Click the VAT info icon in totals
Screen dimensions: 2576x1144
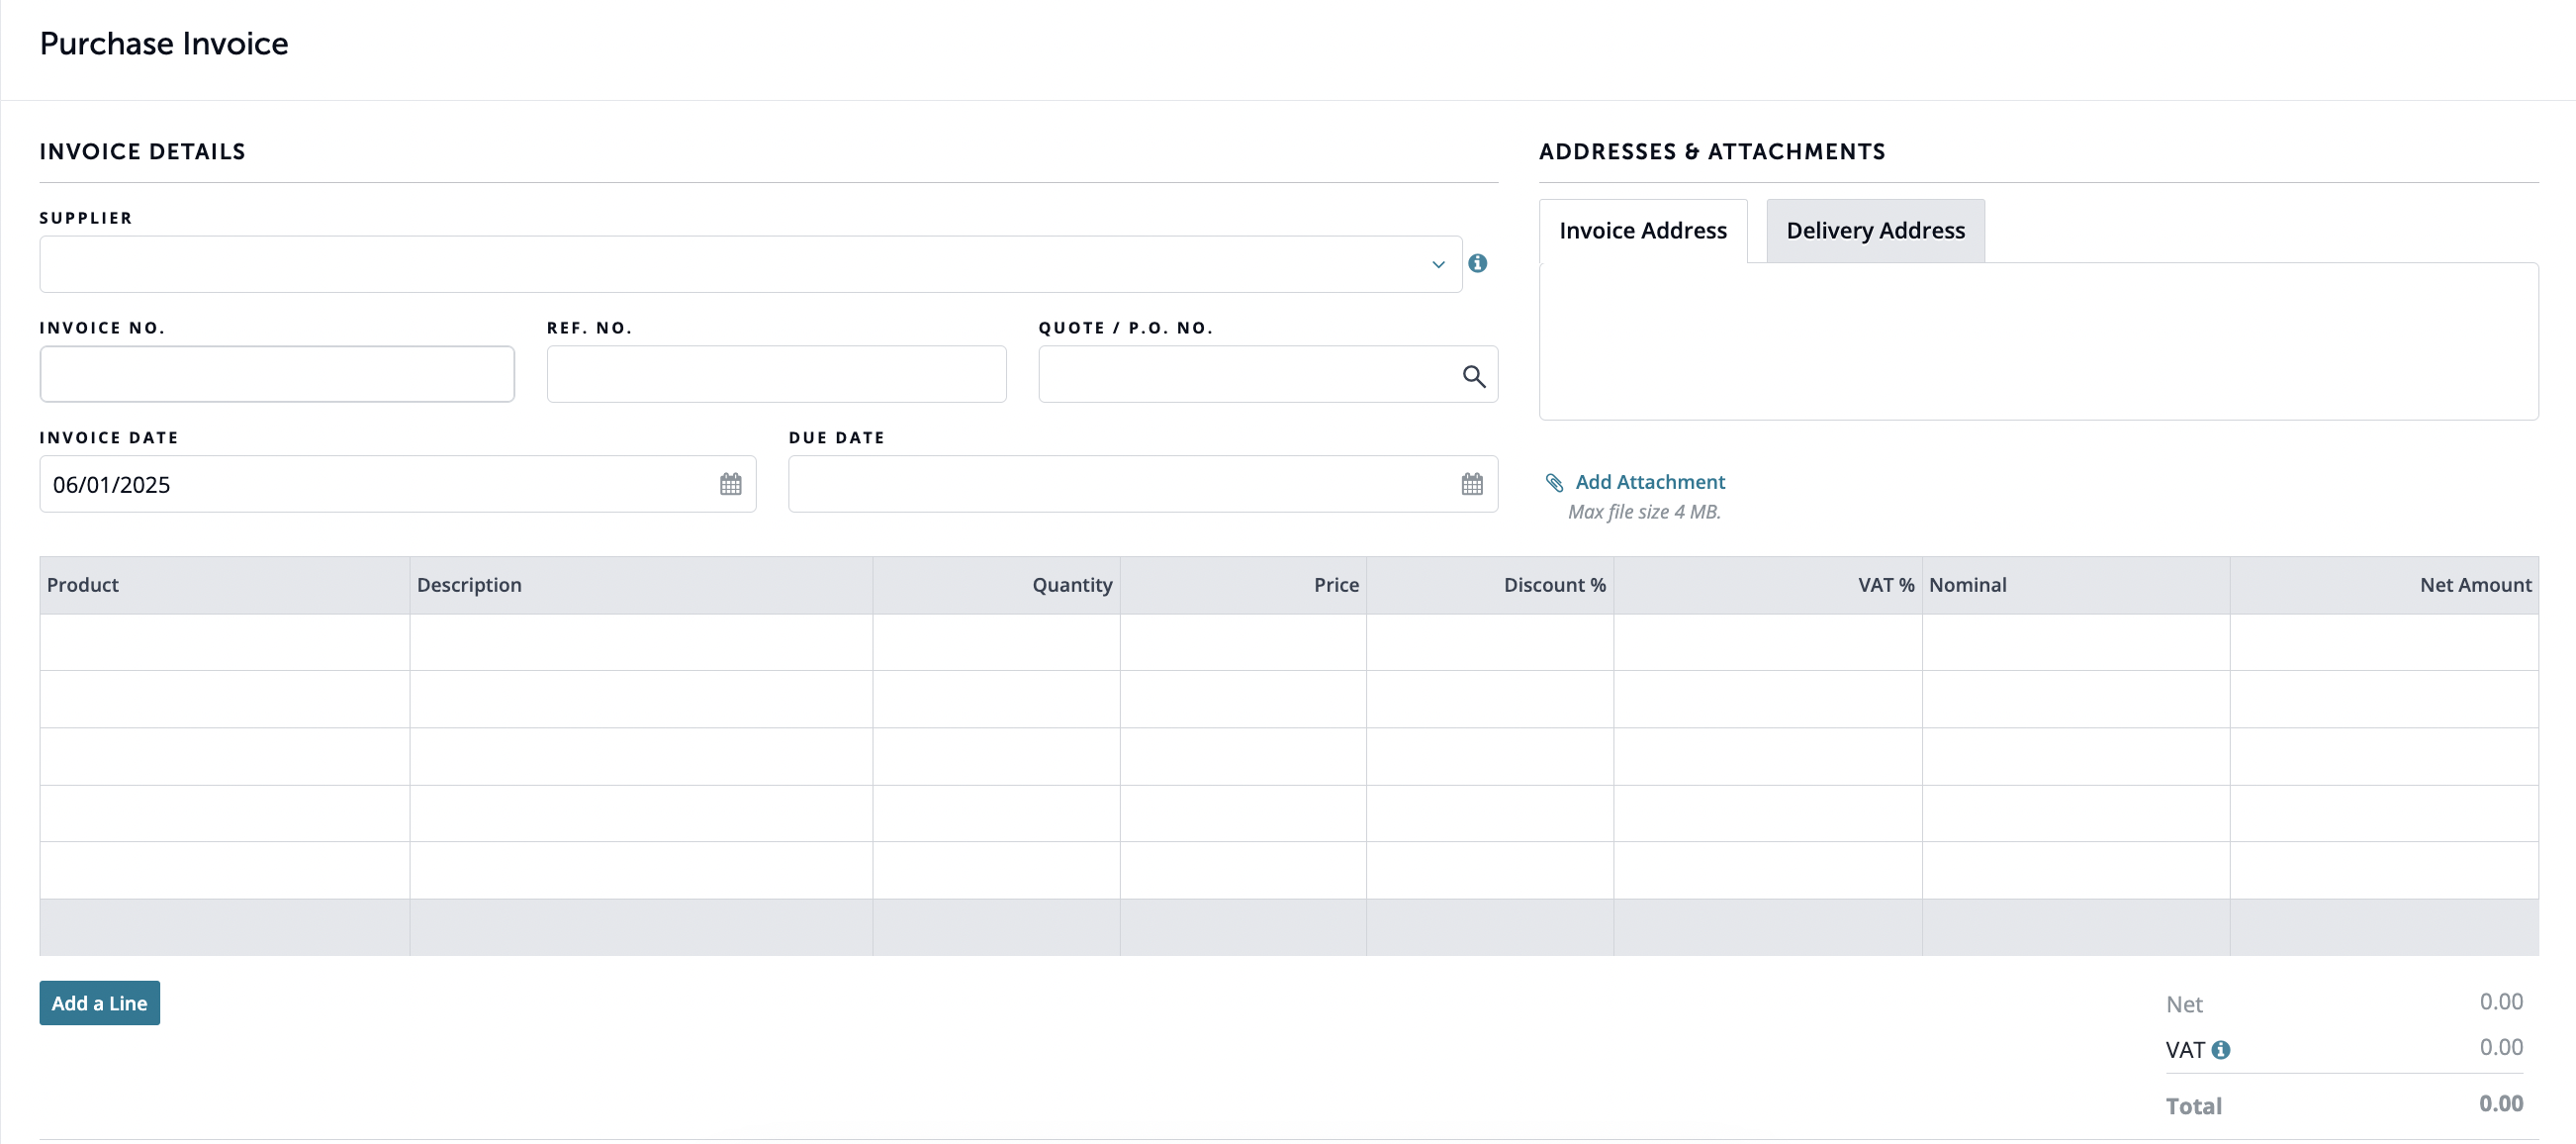pyautogui.click(x=2220, y=1050)
